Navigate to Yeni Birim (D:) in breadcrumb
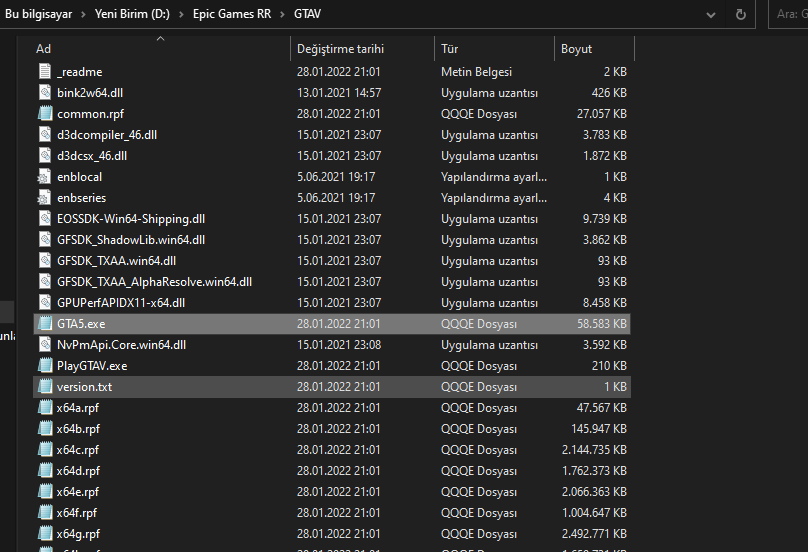Image resolution: width=808 pixels, height=552 pixels. (131, 15)
